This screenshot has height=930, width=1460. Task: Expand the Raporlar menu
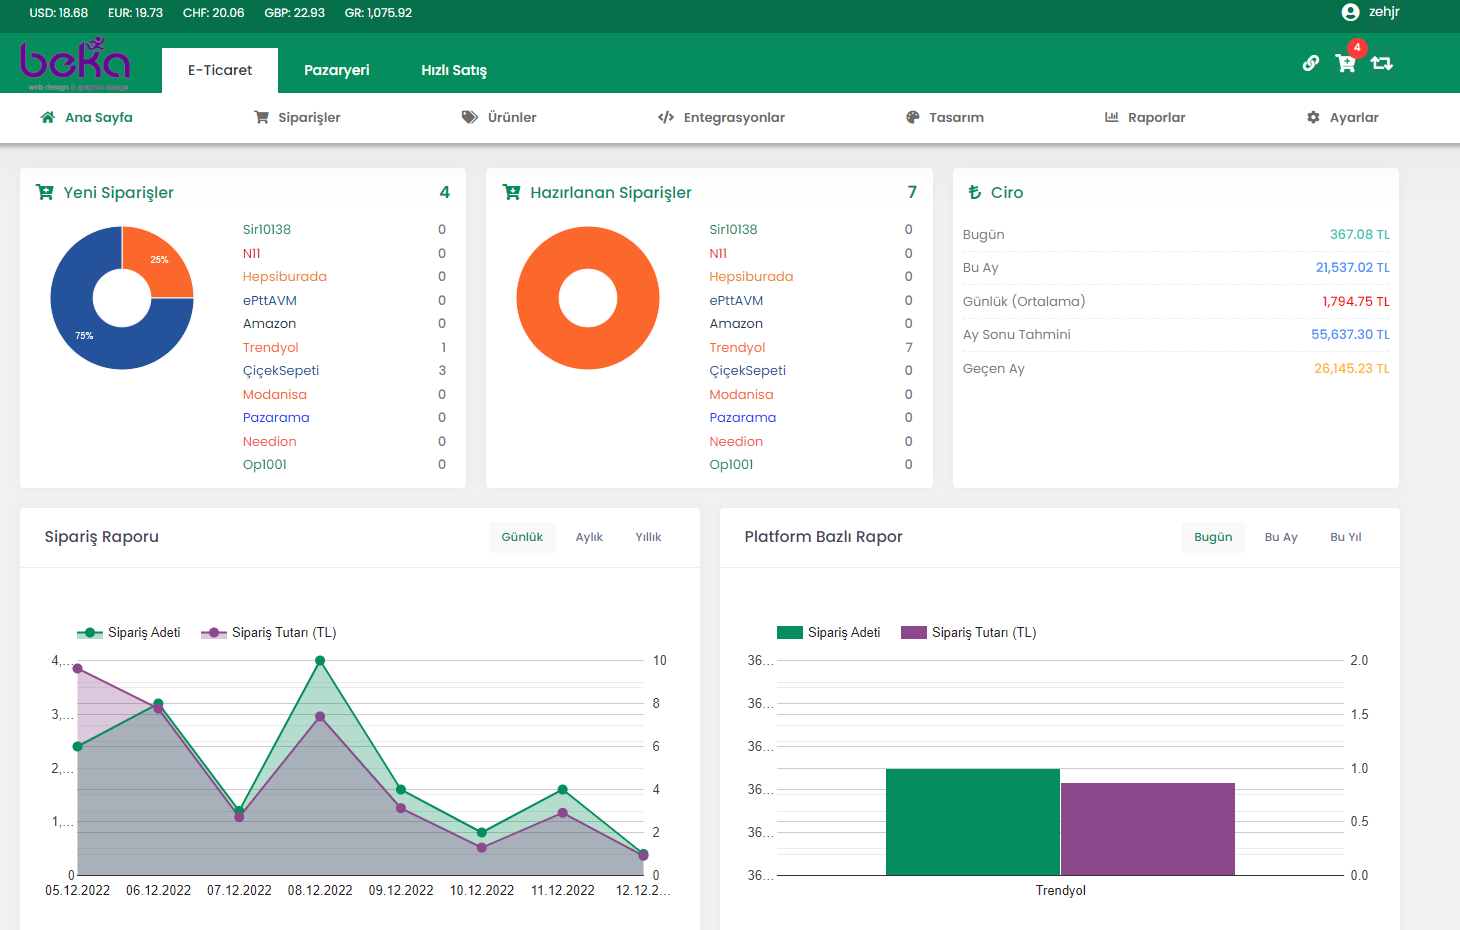coord(1145,117)
